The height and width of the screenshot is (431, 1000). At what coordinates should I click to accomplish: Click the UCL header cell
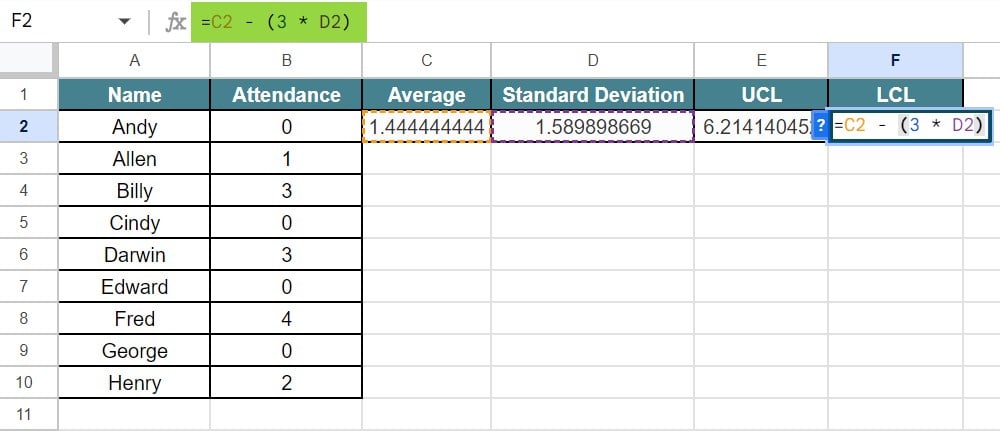761,94
